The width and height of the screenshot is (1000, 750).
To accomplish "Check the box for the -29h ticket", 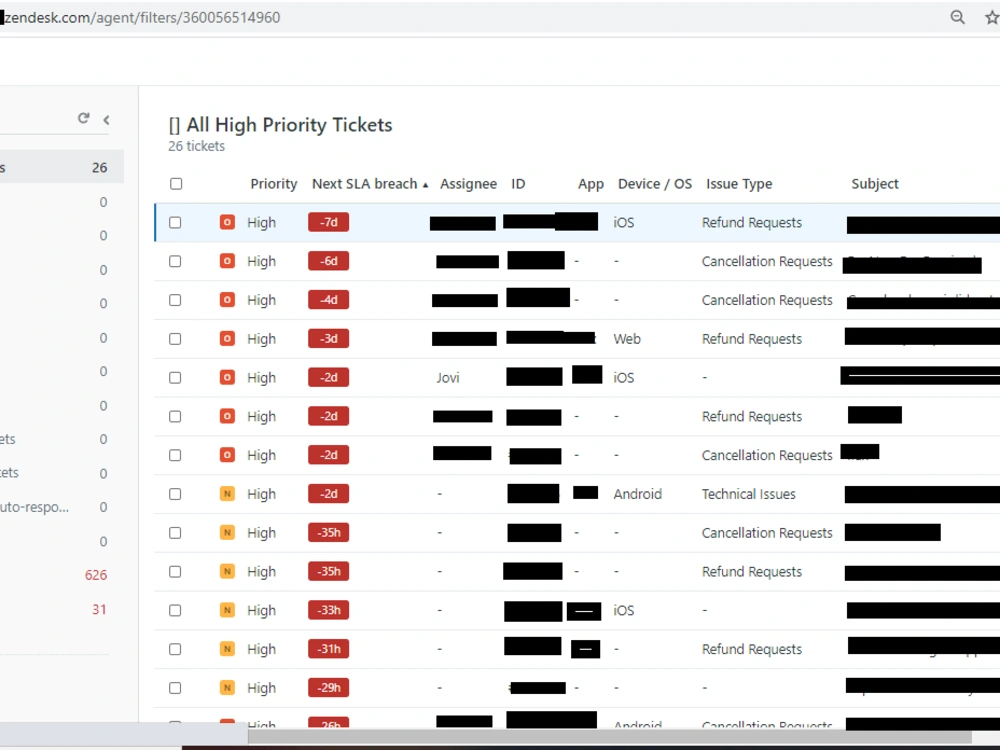I will [x=175, y=688].
